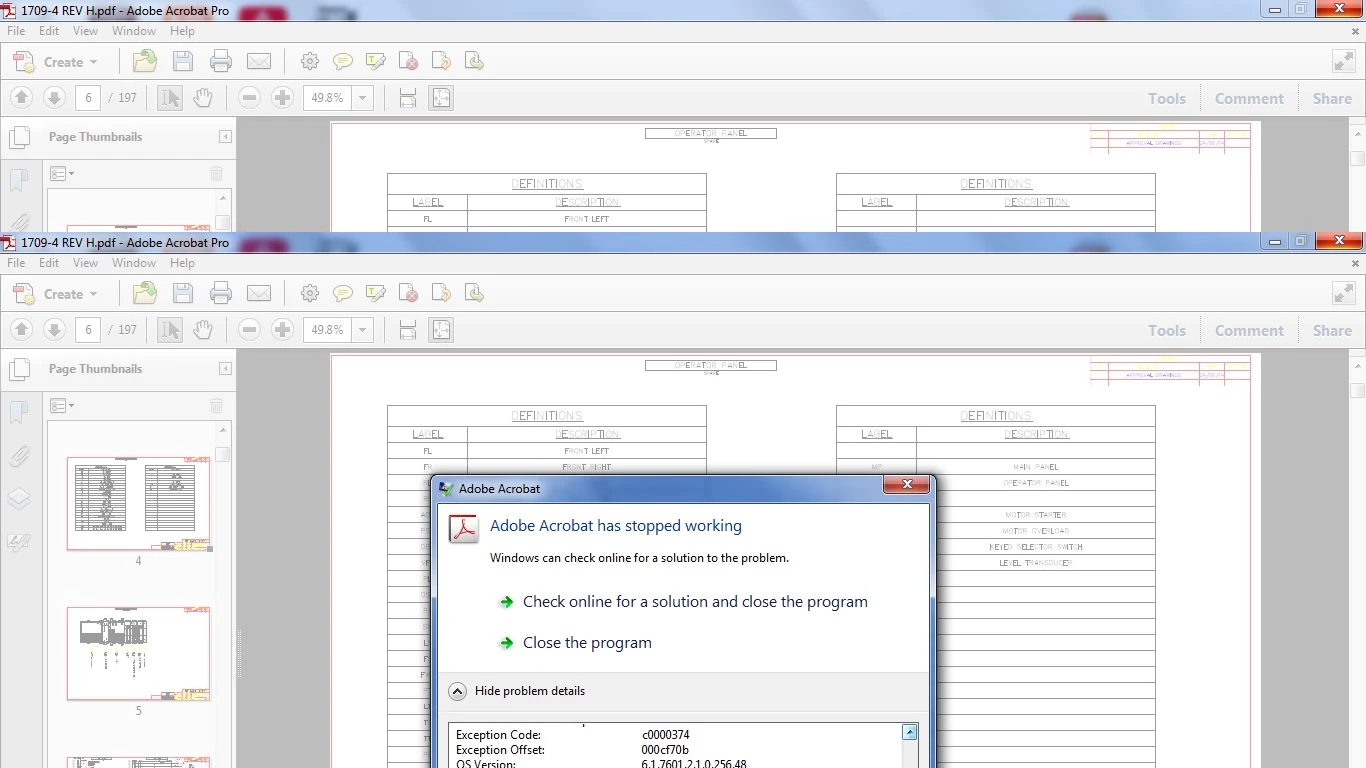
Task: Open the Bookmarks pane in the front window
Action: [19, 411]
